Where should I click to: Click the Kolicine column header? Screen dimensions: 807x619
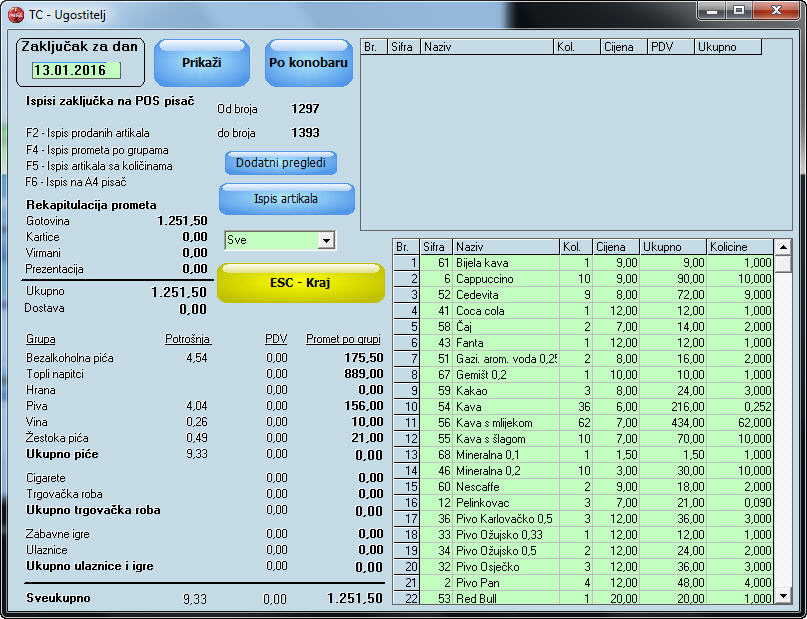pyautogui.click(x=738, y=246)
